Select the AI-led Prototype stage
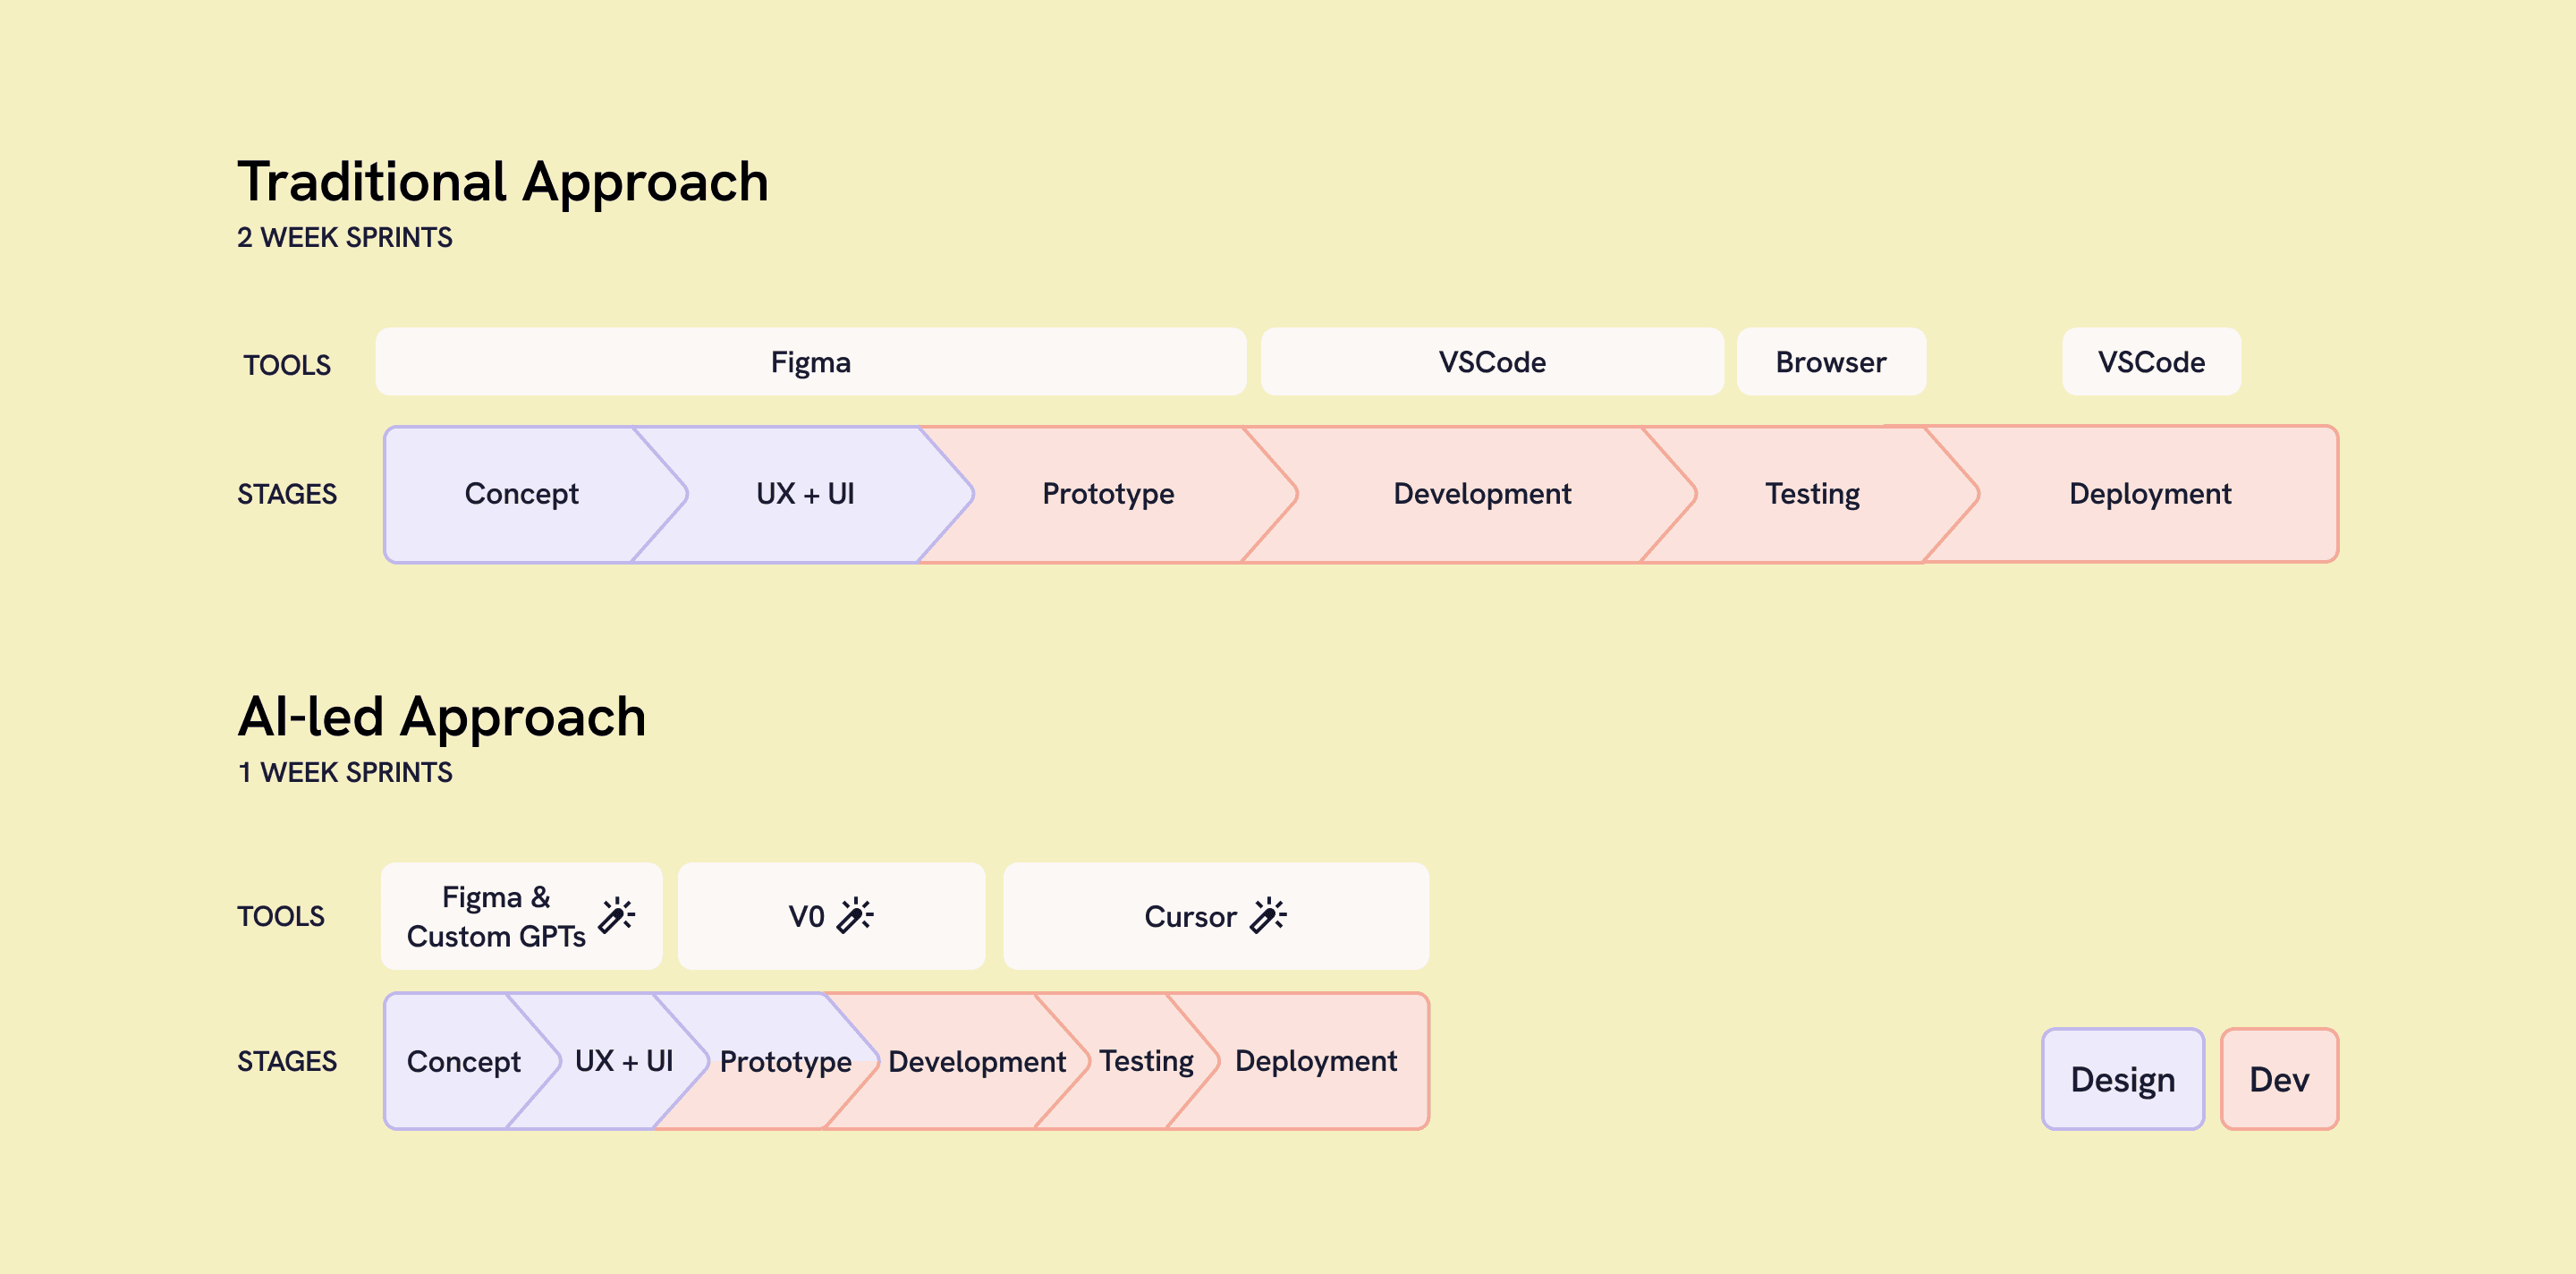The height and width of the screenshot is (1274, 2576). coord(785,1061)
